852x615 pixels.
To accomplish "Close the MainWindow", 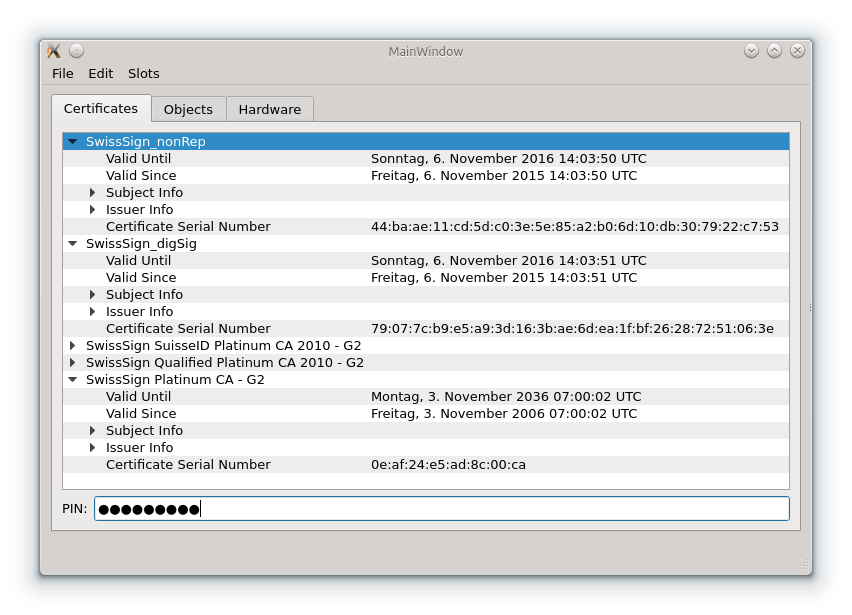I will coord(797,51).
